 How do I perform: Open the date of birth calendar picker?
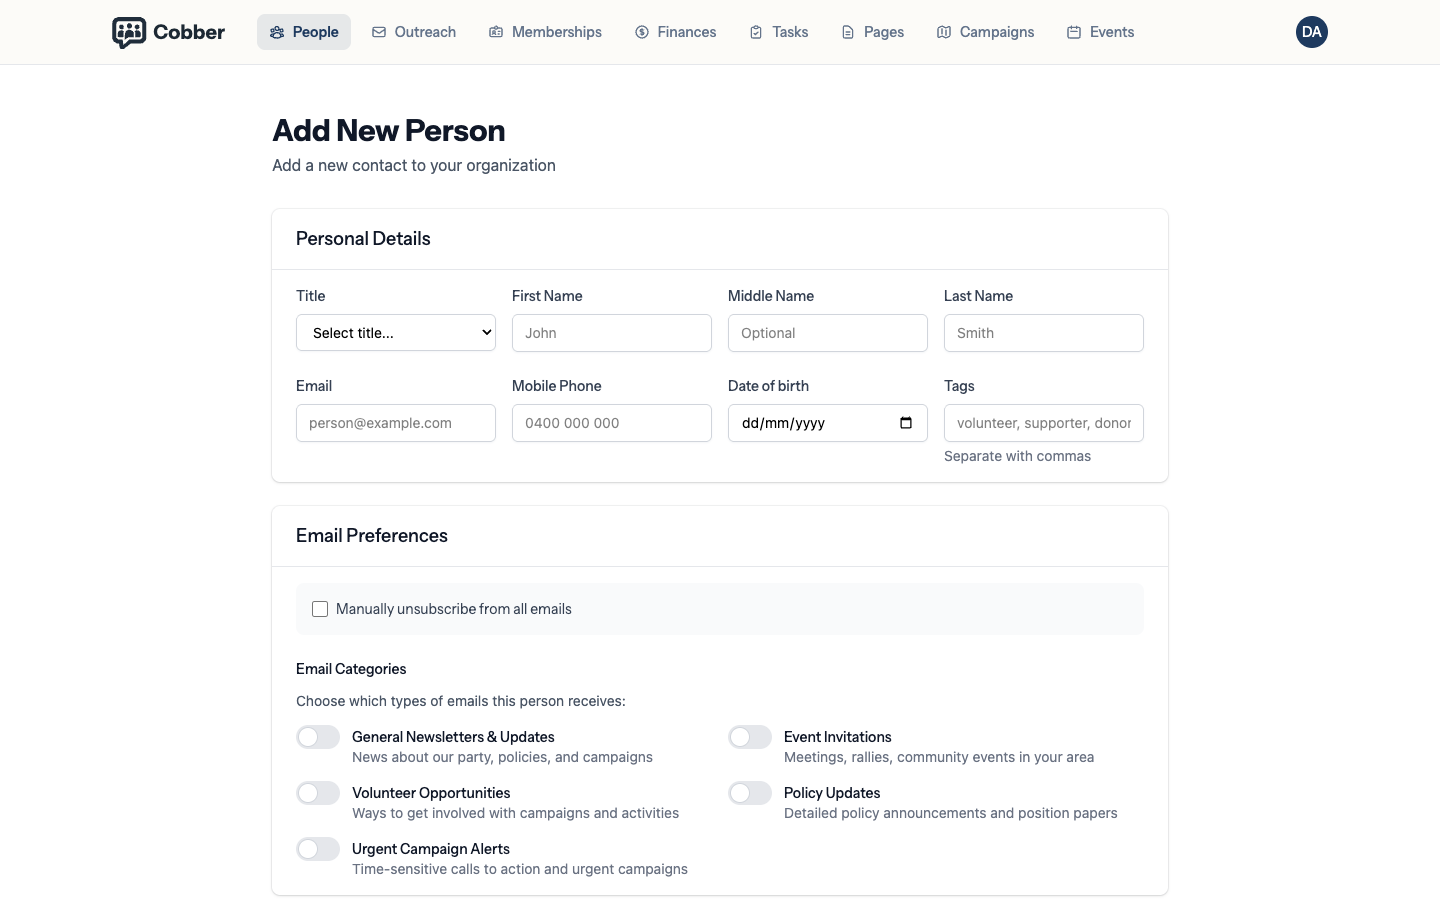pos(906,423)
